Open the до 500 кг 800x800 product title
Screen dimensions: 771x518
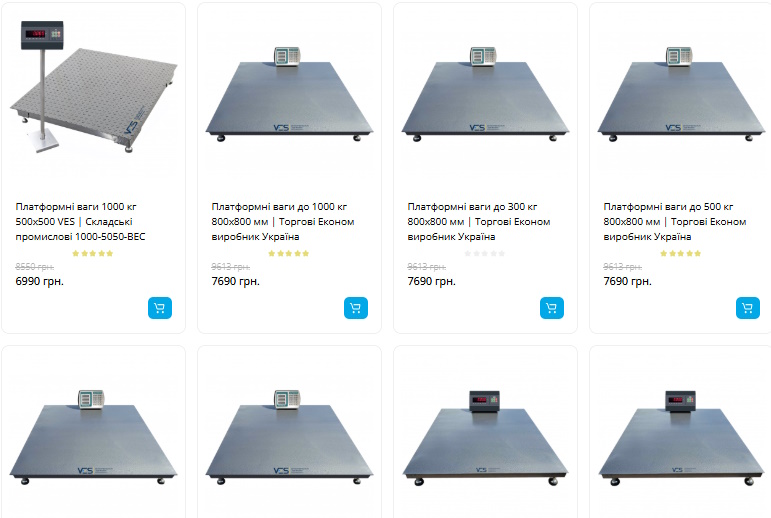pos(675,221)
